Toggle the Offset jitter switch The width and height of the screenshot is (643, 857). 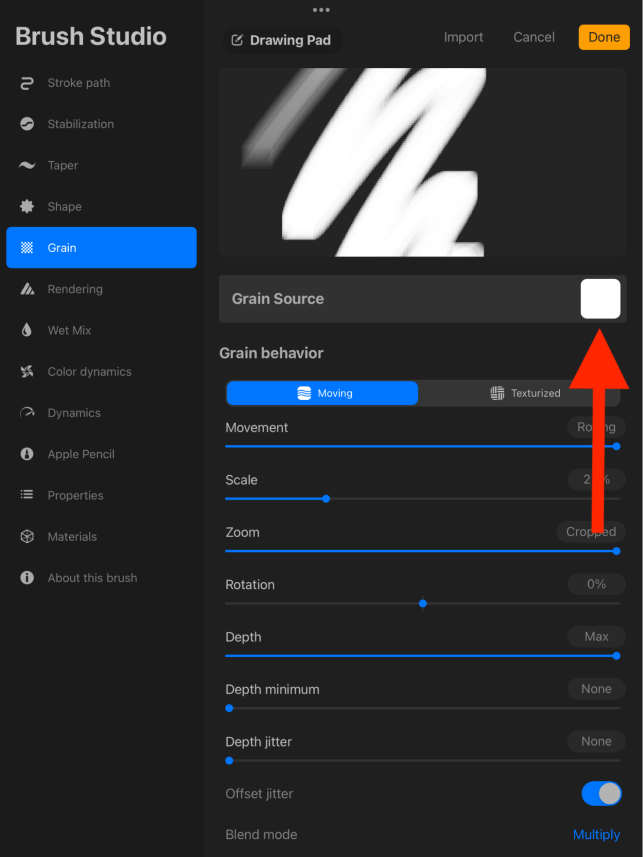(x=601, y=794)
